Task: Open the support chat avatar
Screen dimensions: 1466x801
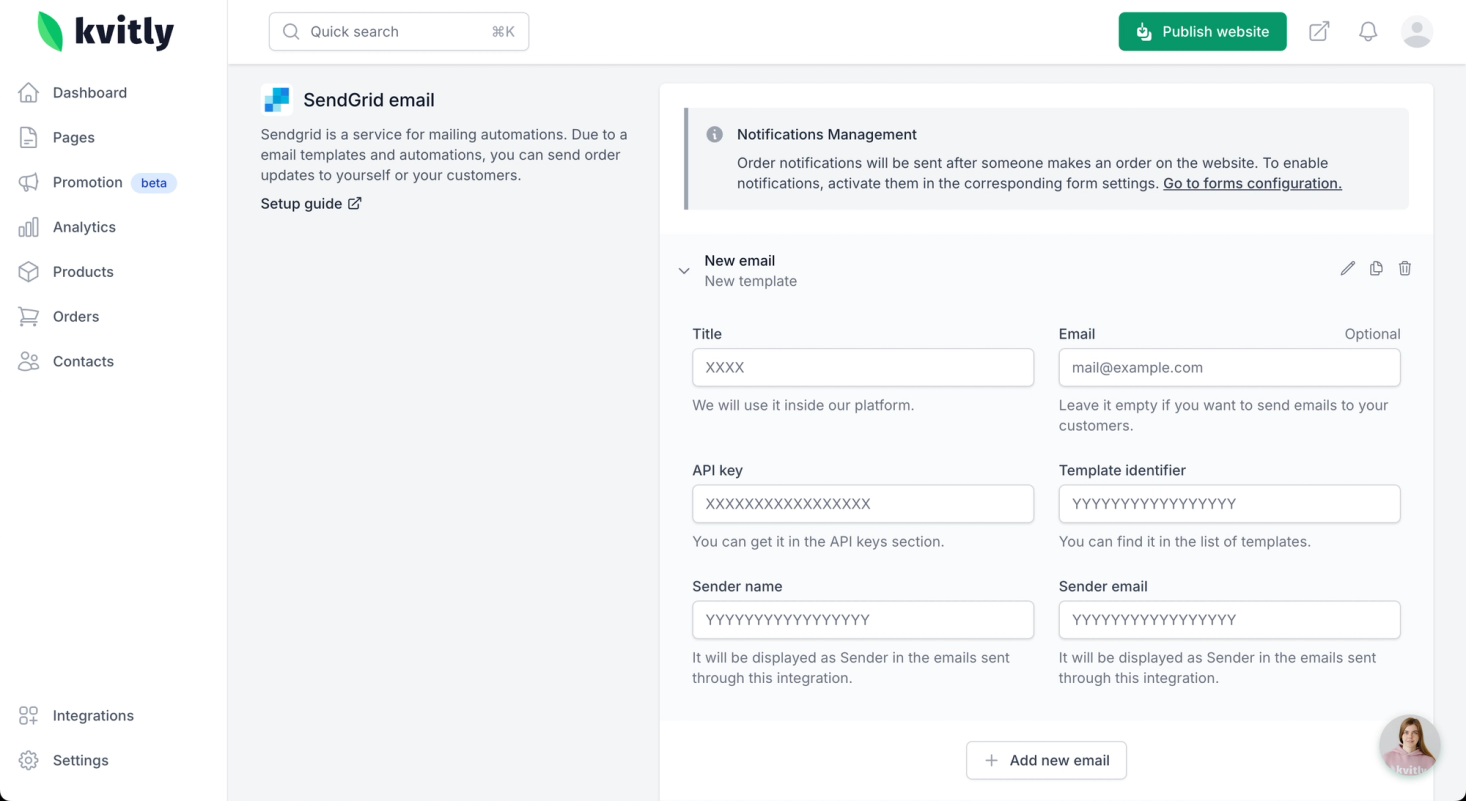Action: (x=1409, y=745)
